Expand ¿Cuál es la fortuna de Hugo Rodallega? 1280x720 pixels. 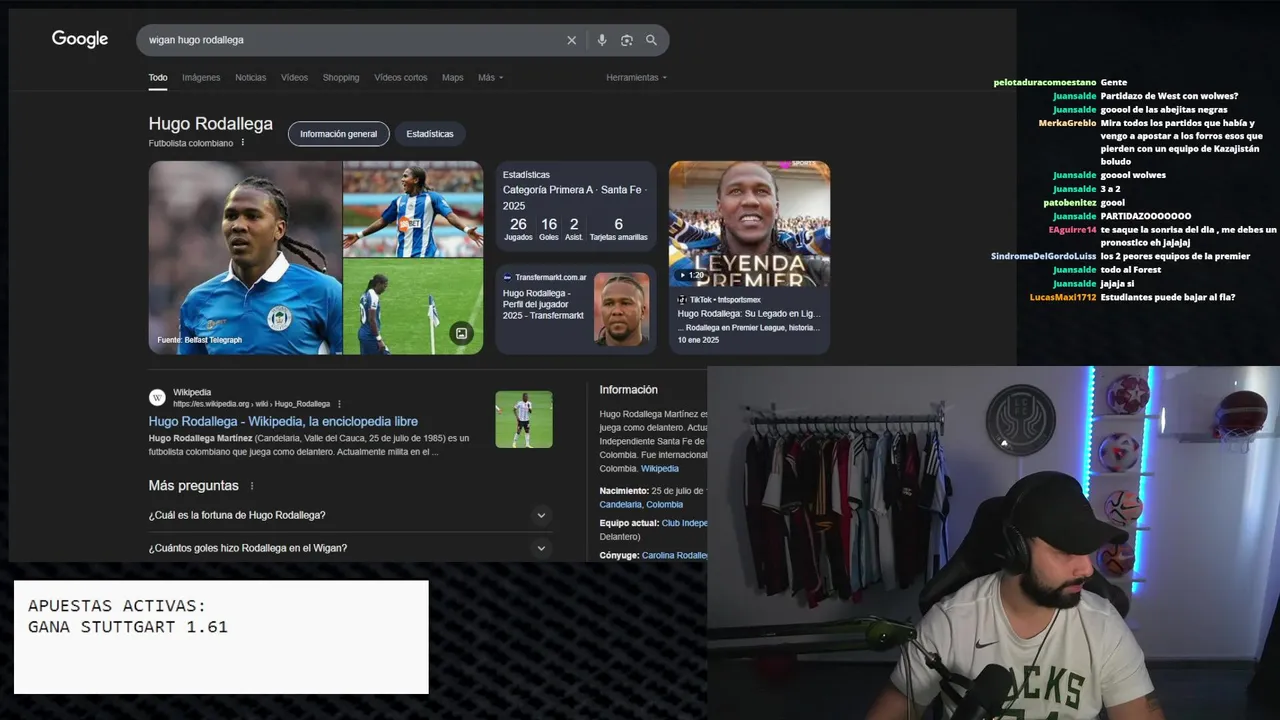(349, 515)
